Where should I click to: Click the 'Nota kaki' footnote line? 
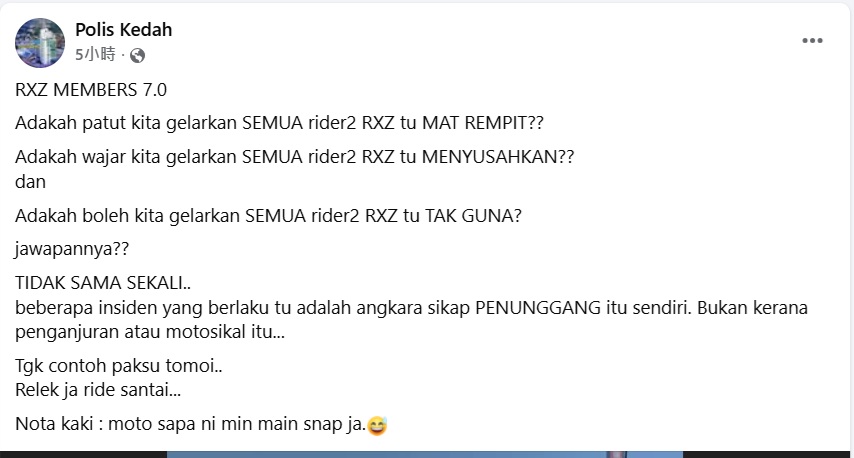click(201, 424)
